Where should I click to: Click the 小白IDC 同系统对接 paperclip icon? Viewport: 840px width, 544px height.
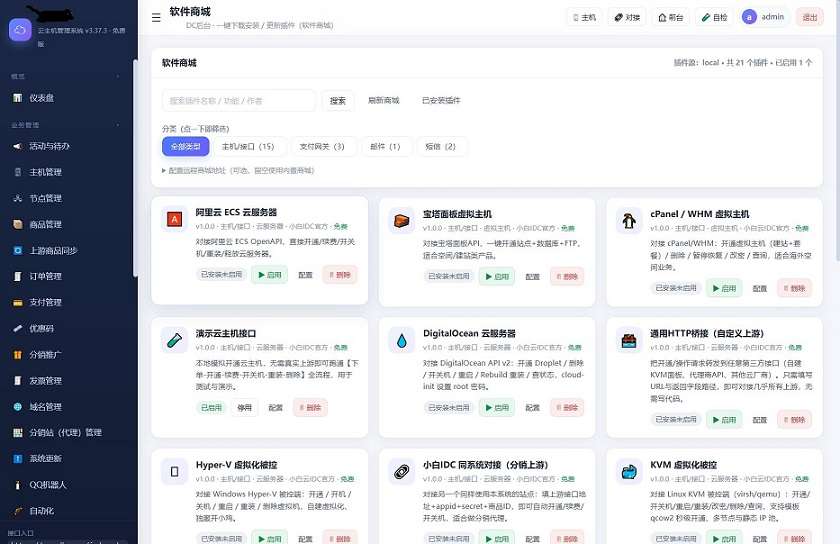(x=402, y=472)
